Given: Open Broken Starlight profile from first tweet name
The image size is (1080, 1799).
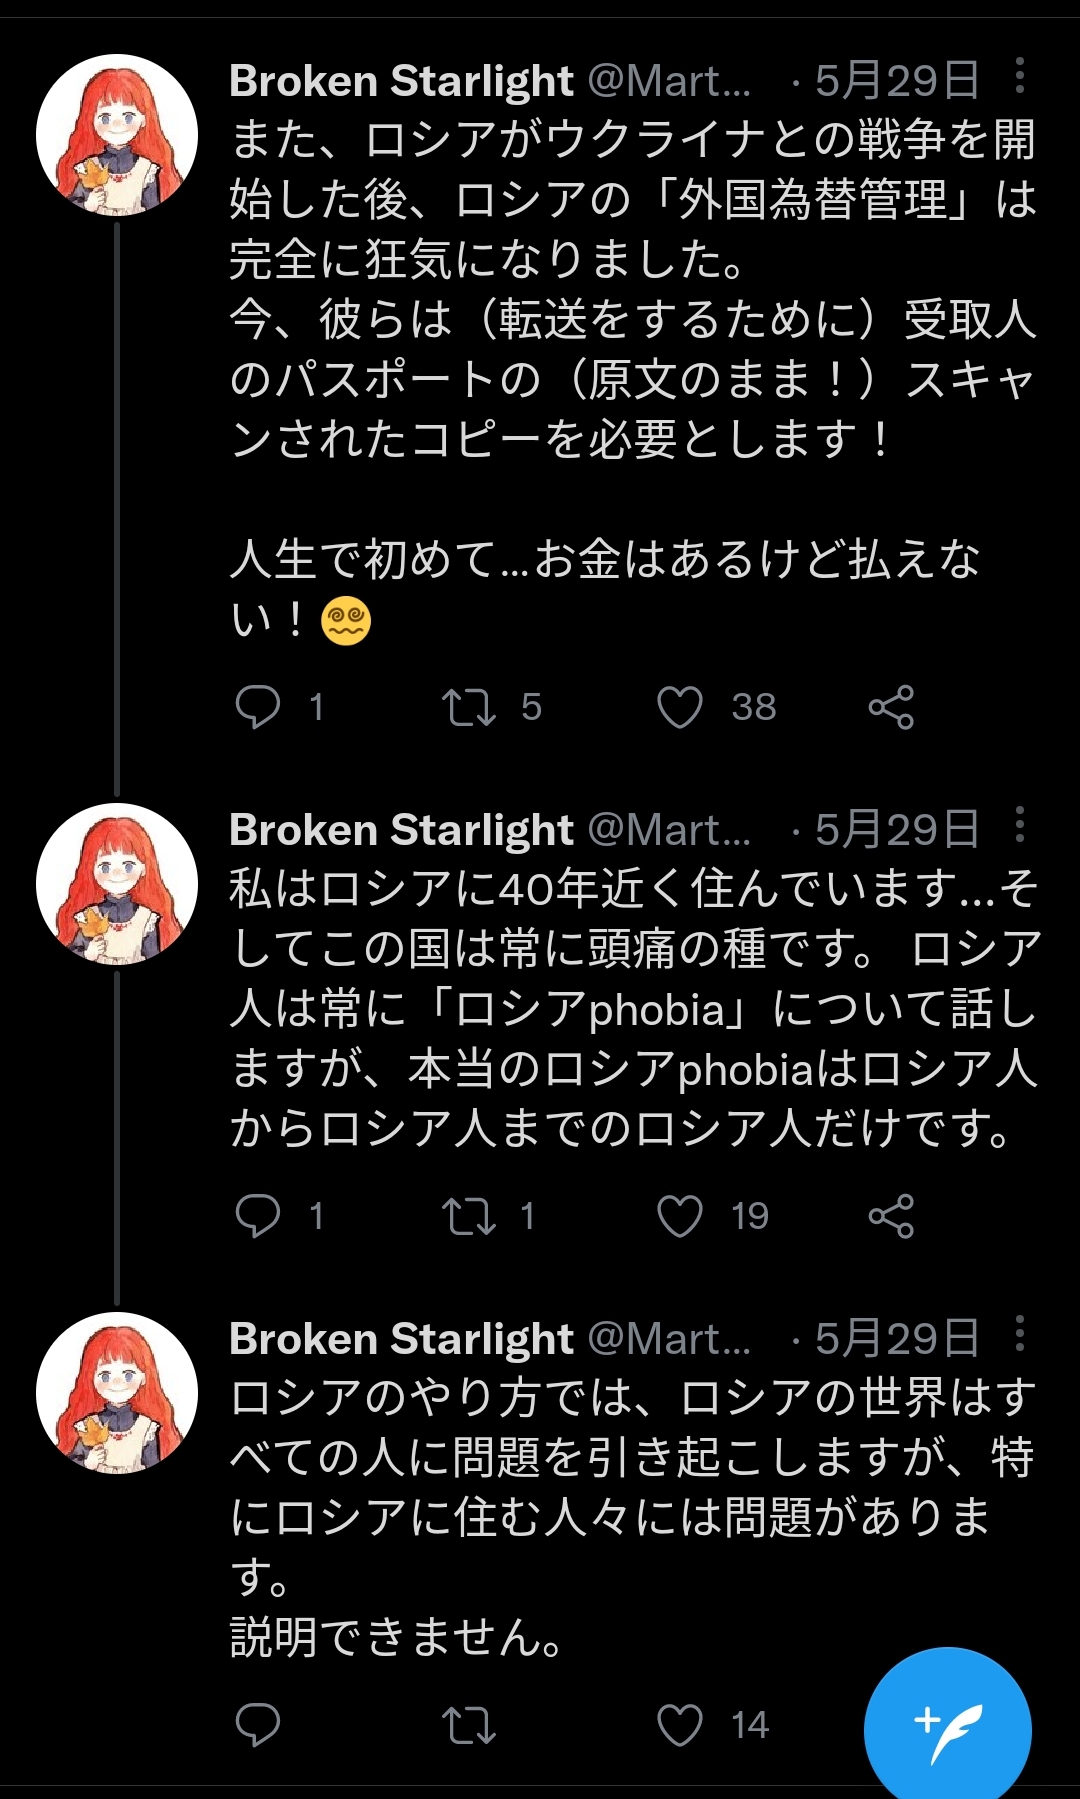Looking at the screenshot, I should 401,81.
